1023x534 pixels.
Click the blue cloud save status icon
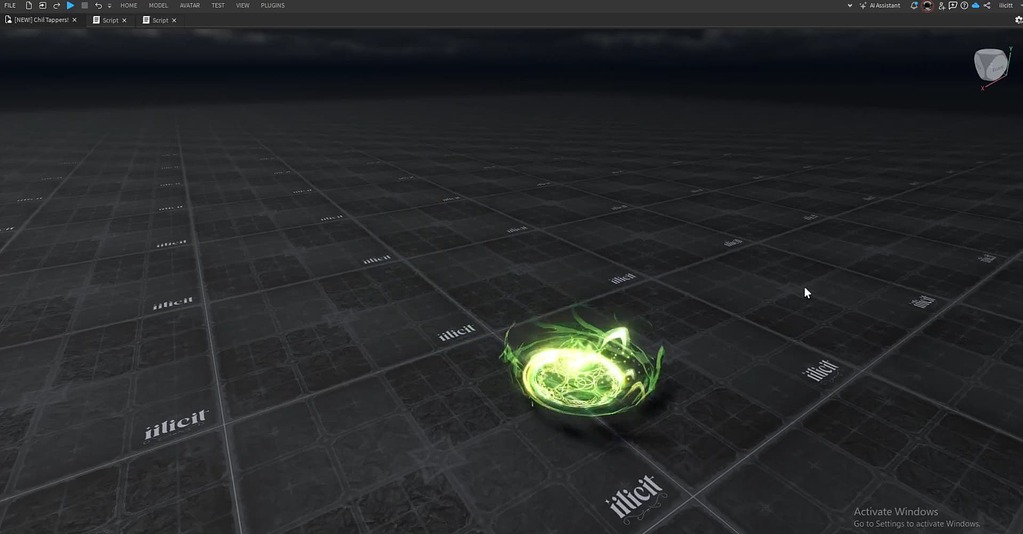coord(975,5)
